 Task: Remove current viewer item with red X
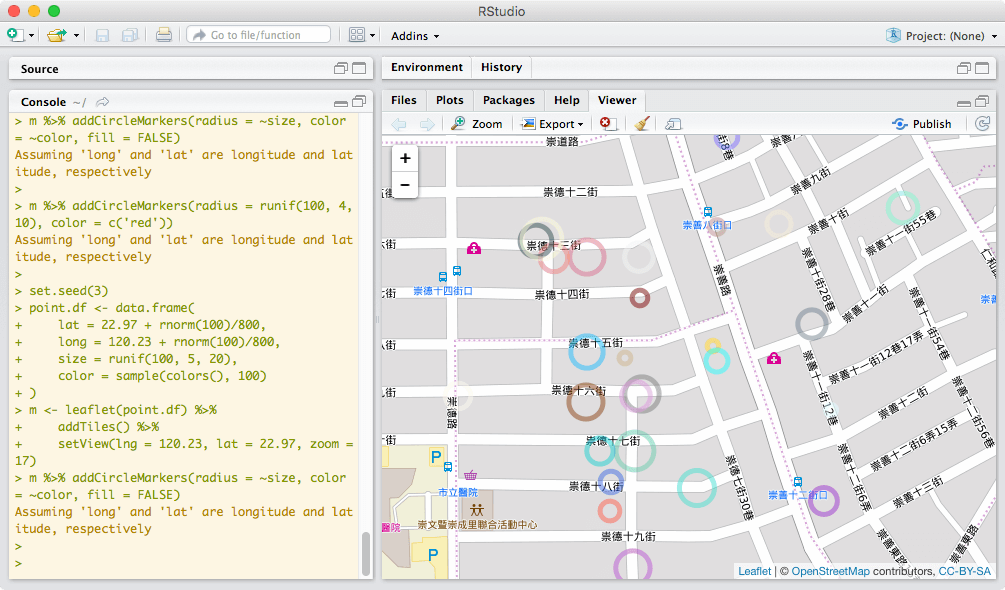(x=606, y=124)
